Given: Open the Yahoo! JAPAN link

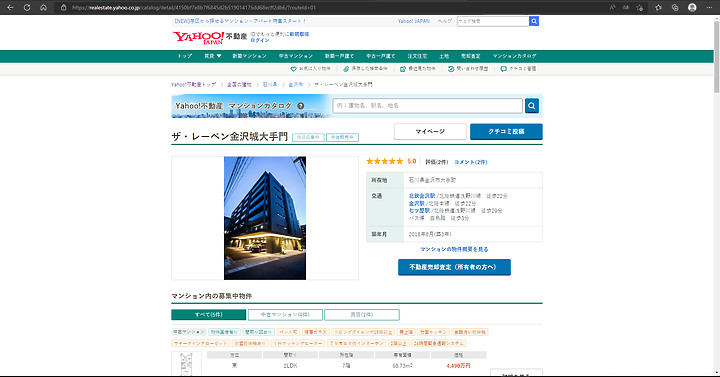Looking at the screenshot, I should tap(414, 21).
